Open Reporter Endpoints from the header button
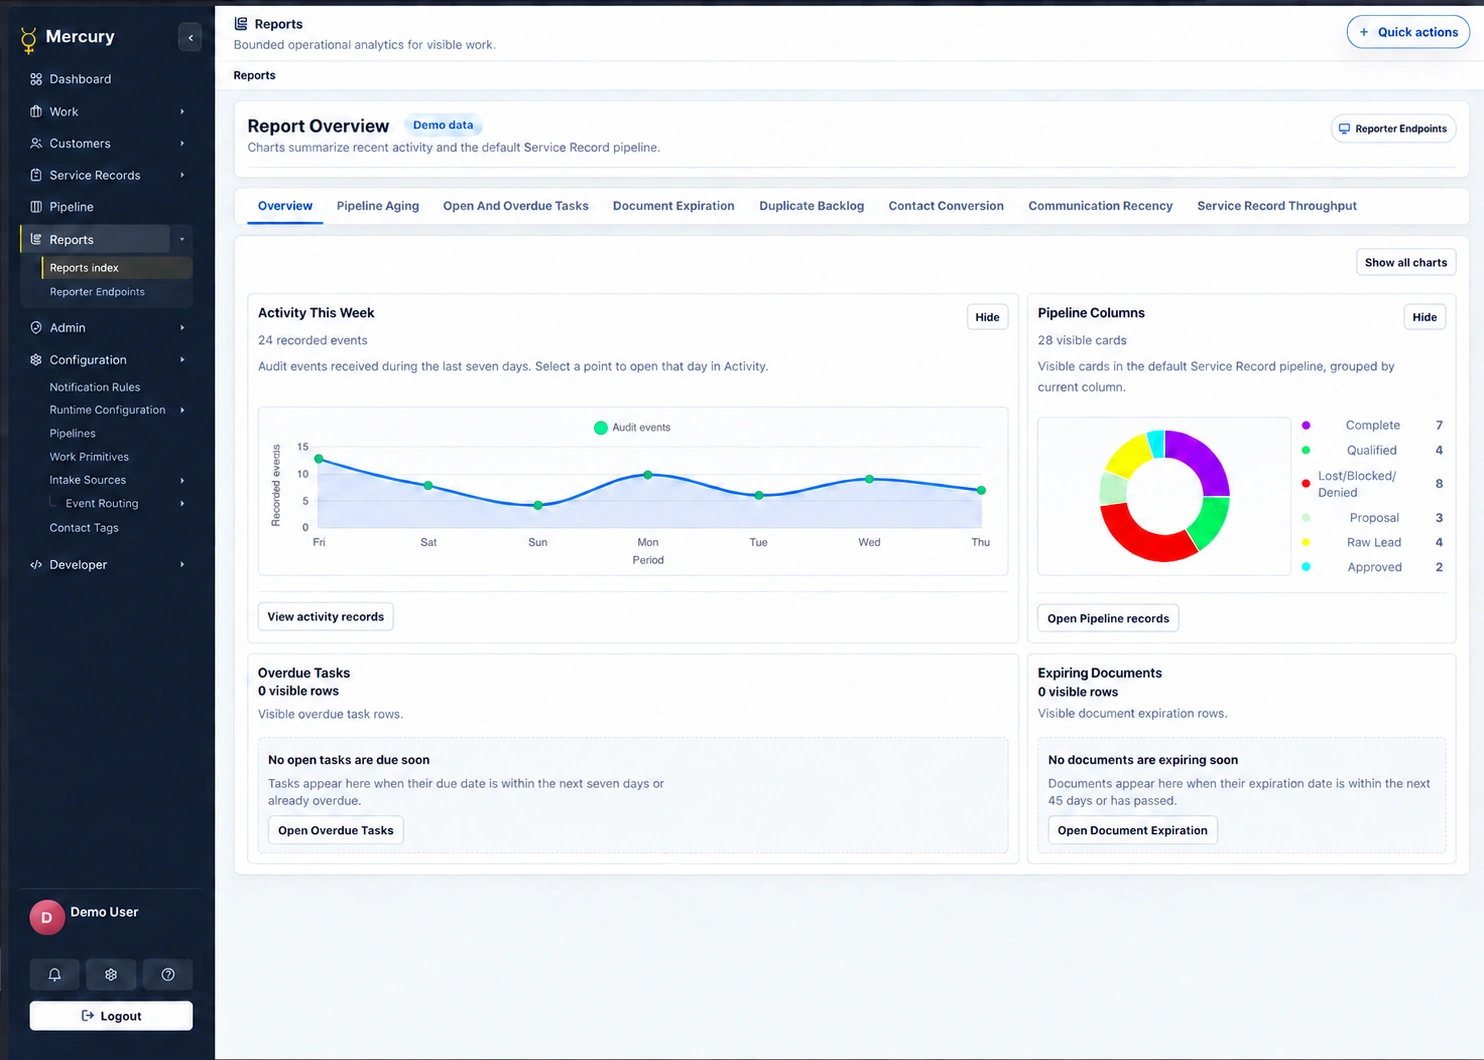 click(x=1393, y=129)
